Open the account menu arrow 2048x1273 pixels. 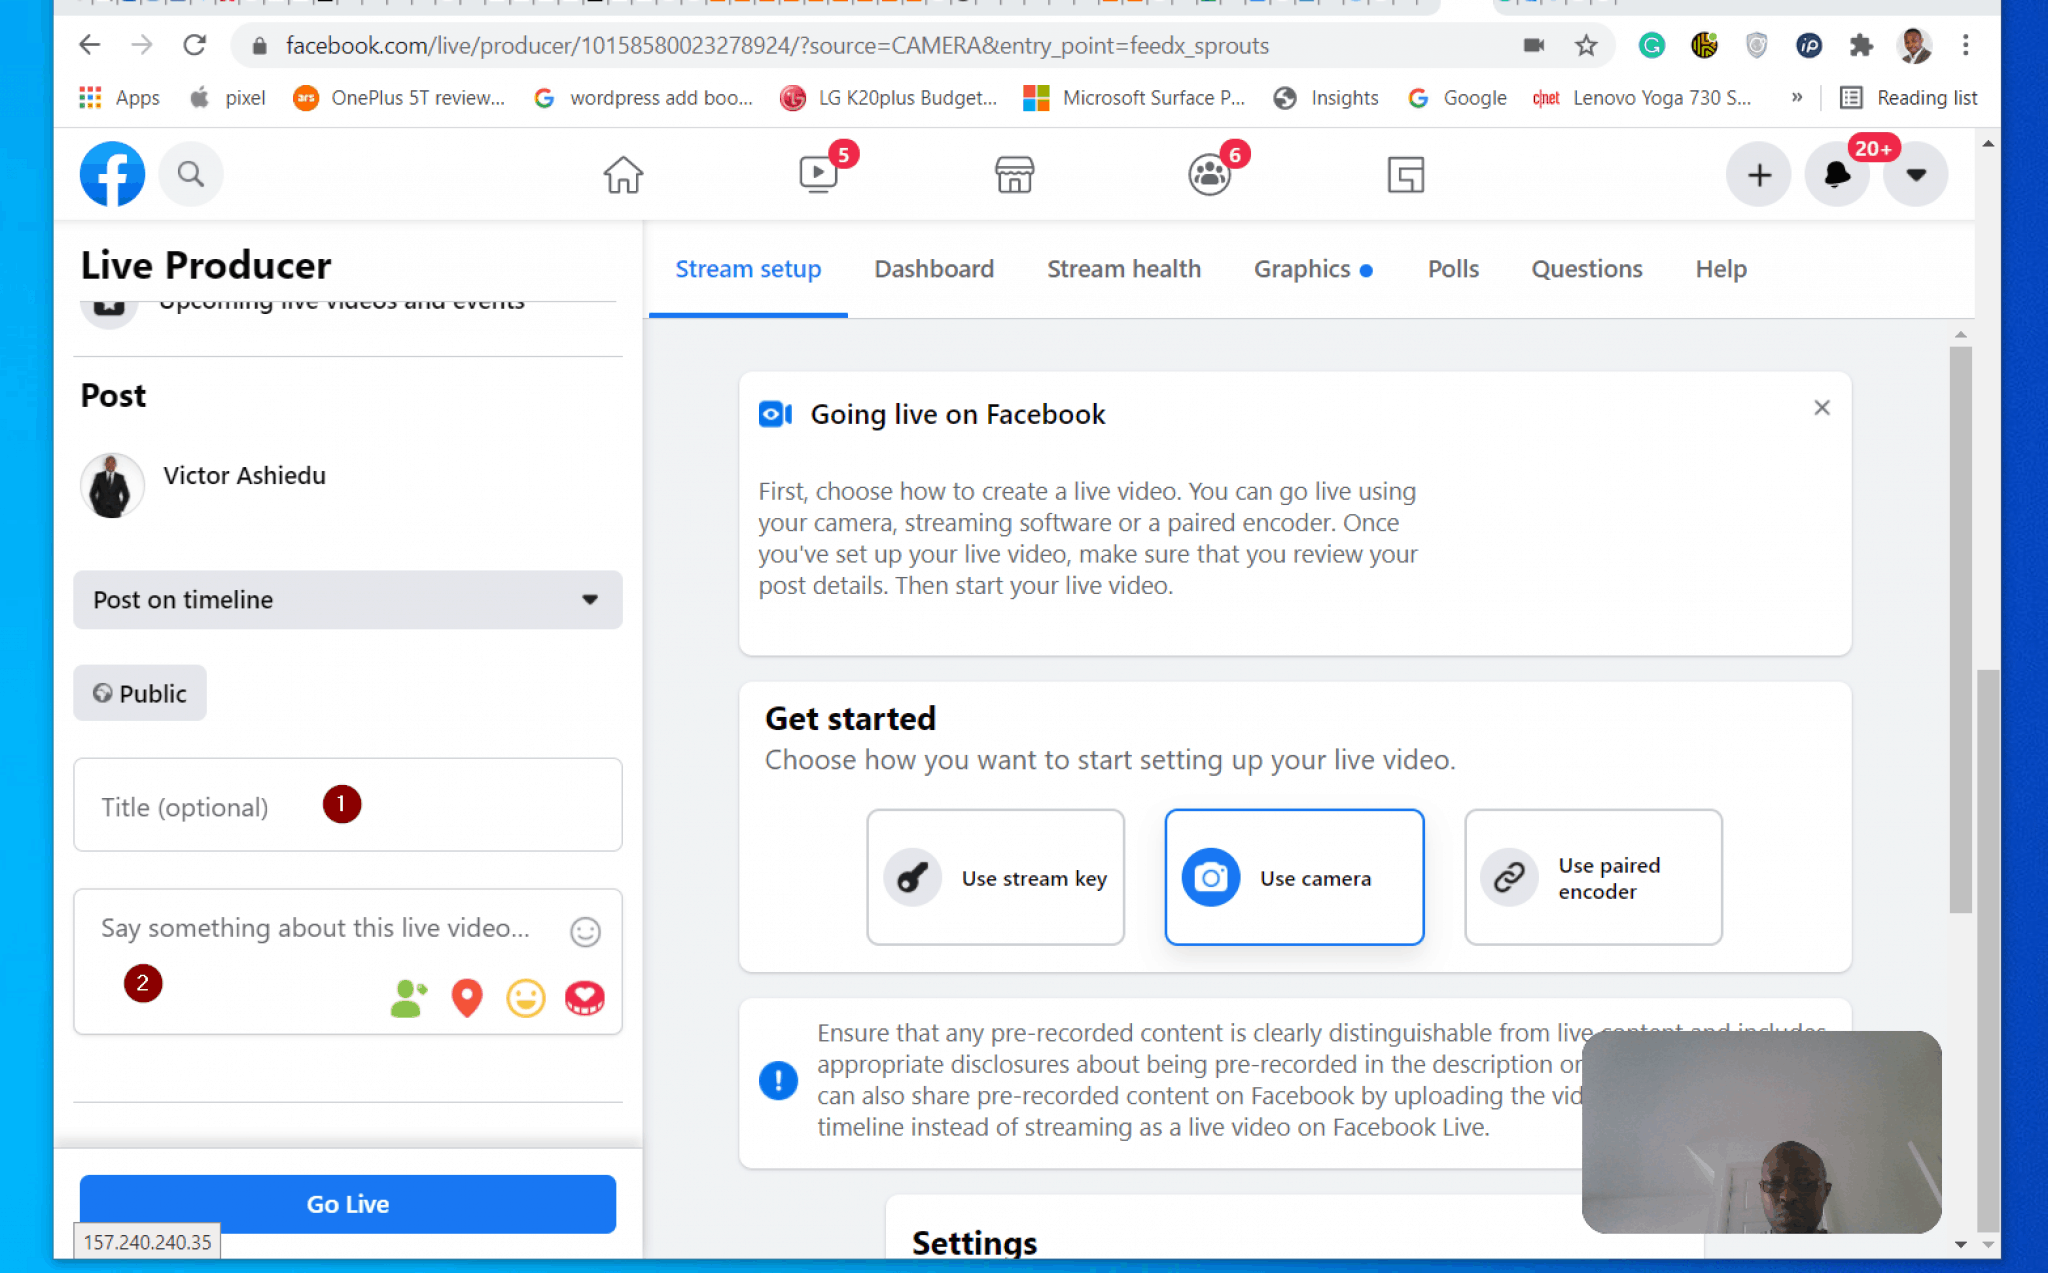click(x=1915, y=174)
